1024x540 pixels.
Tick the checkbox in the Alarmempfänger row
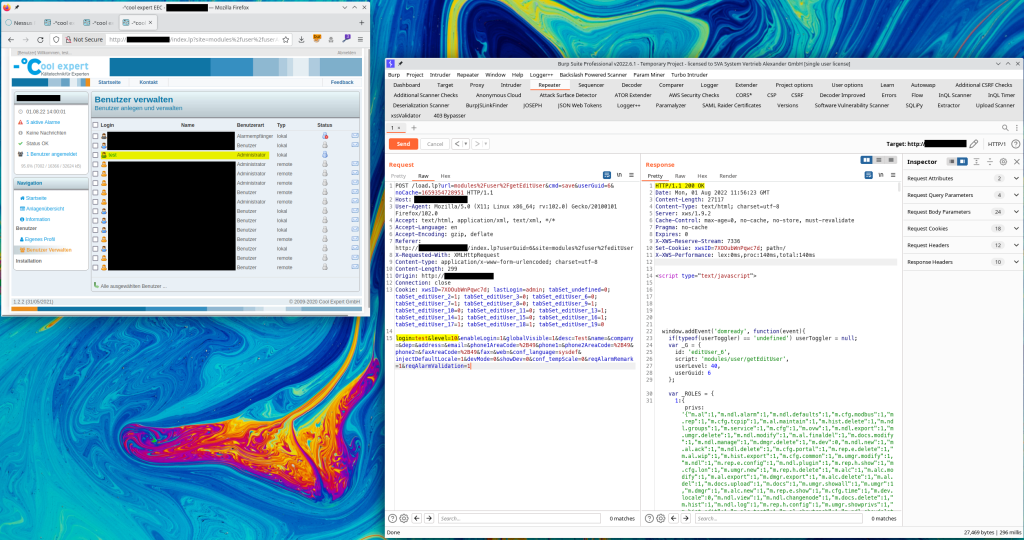click(95, 136)
